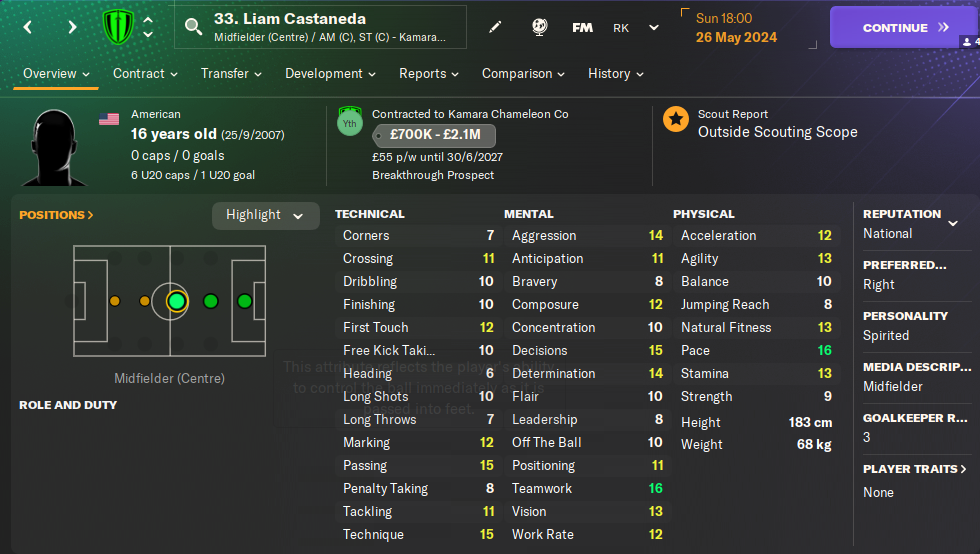Image resolution: width=980 pixels, height=554 pixels.
Task: Open the Player Traits link
Action: tap(915, 469)
